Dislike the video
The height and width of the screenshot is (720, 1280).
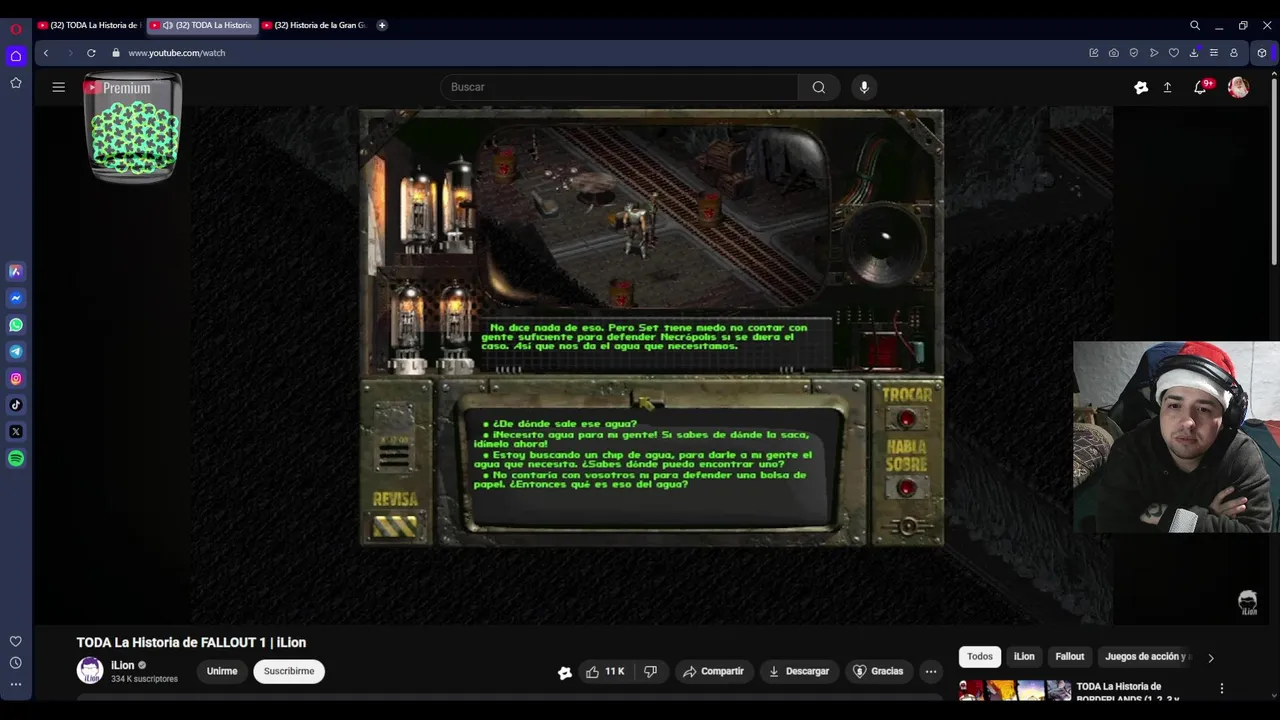pos(650,671)
